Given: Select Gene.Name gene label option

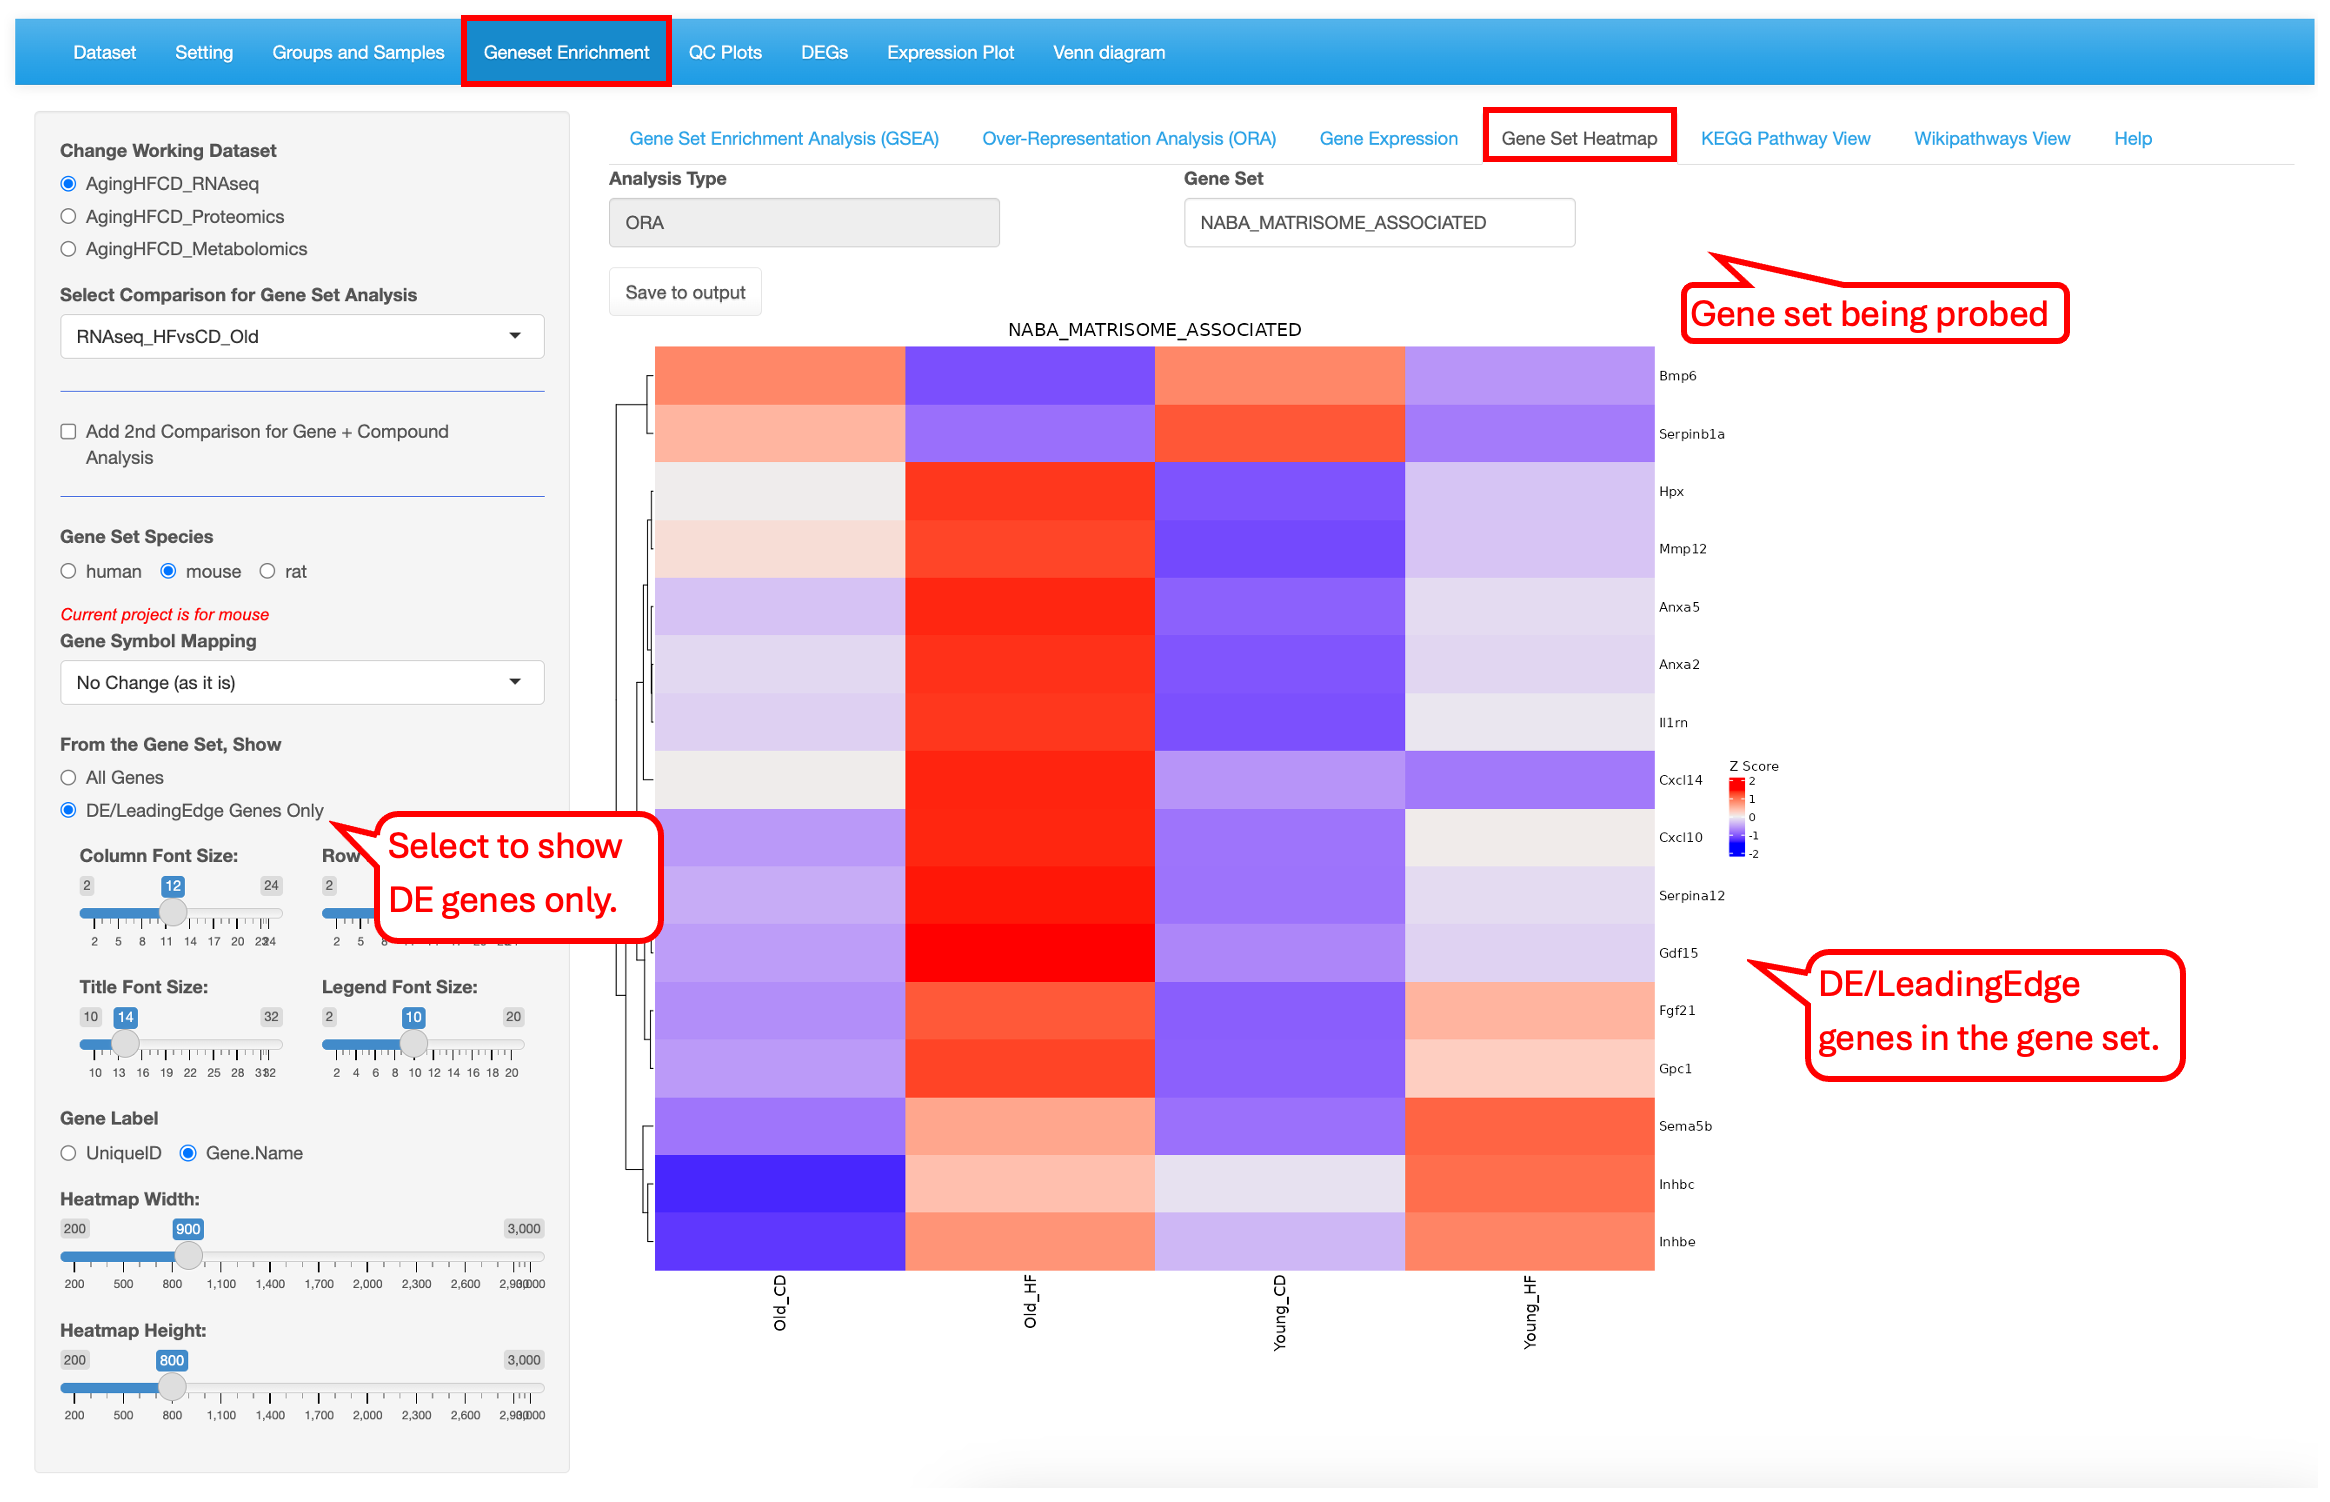Looking at the screenshot, I should coord(188,1154).
